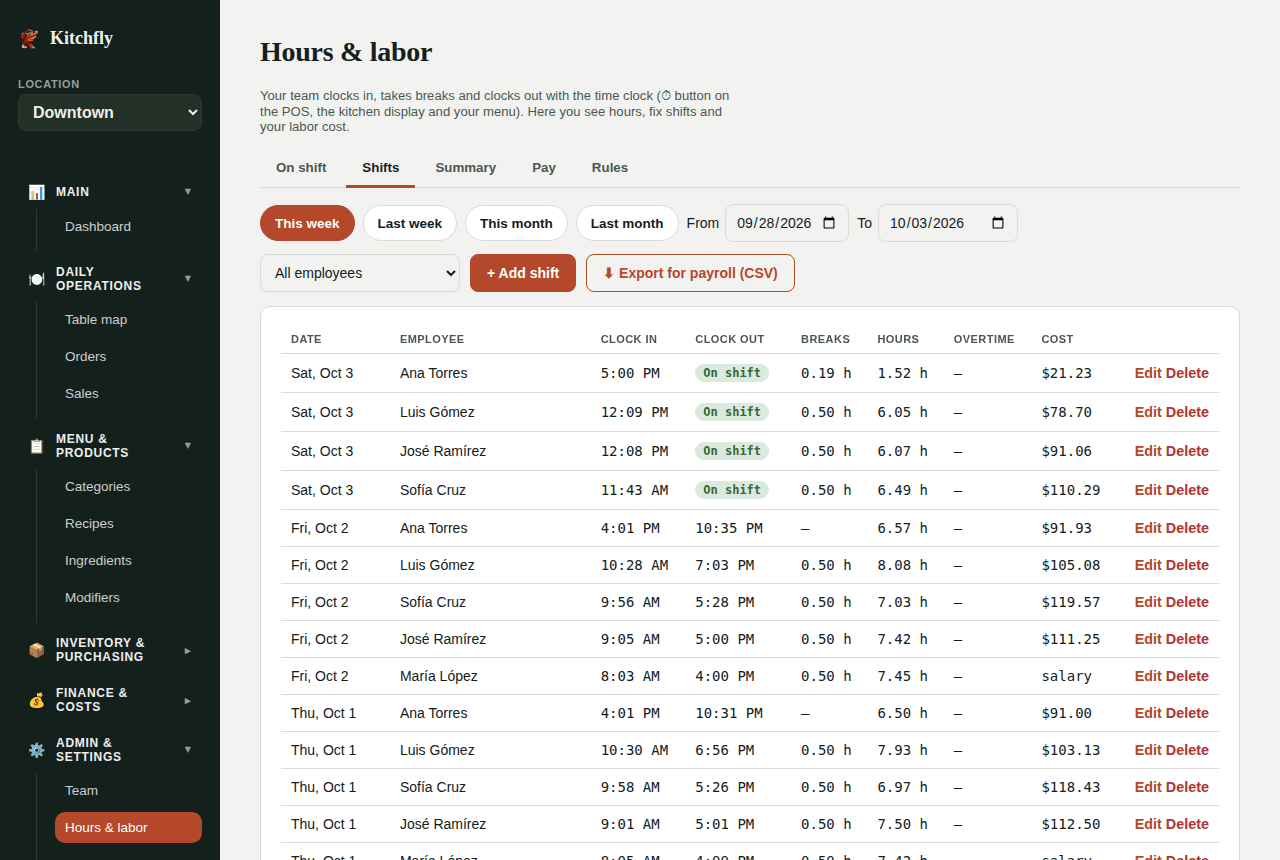Delete Sofía Cruz's Thu, Oct 1 shift
Screen dimensions: 1280x860
pyautogui.click(x=1187, y=787)
